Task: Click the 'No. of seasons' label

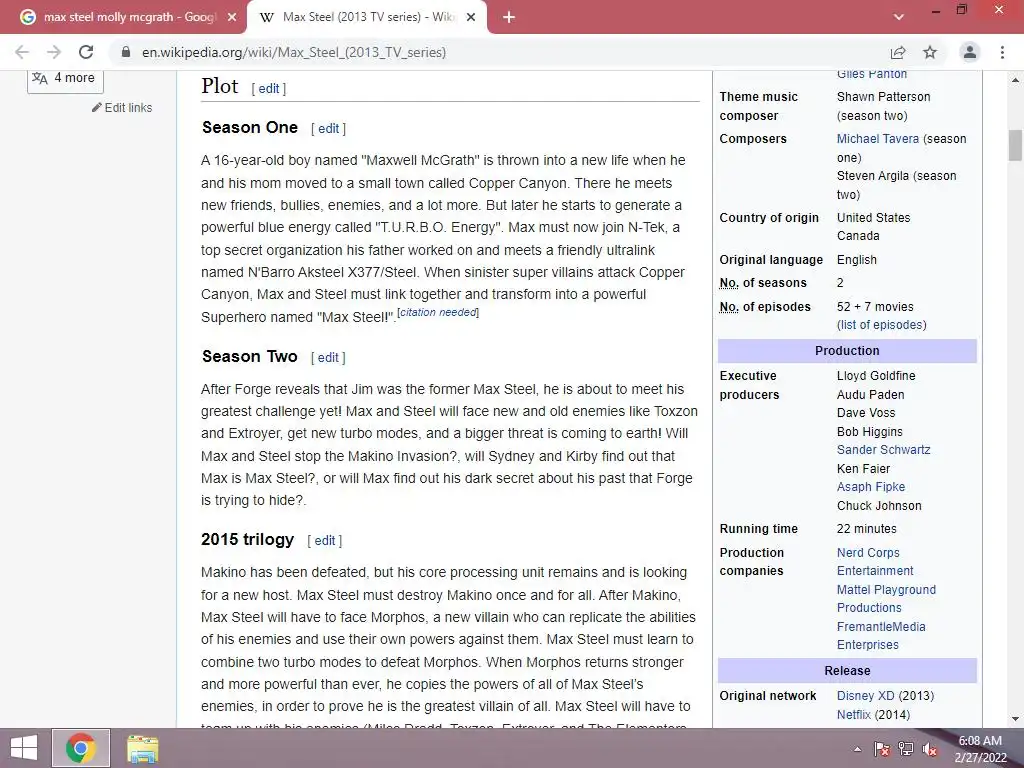Action: click(x=763, y=283)
